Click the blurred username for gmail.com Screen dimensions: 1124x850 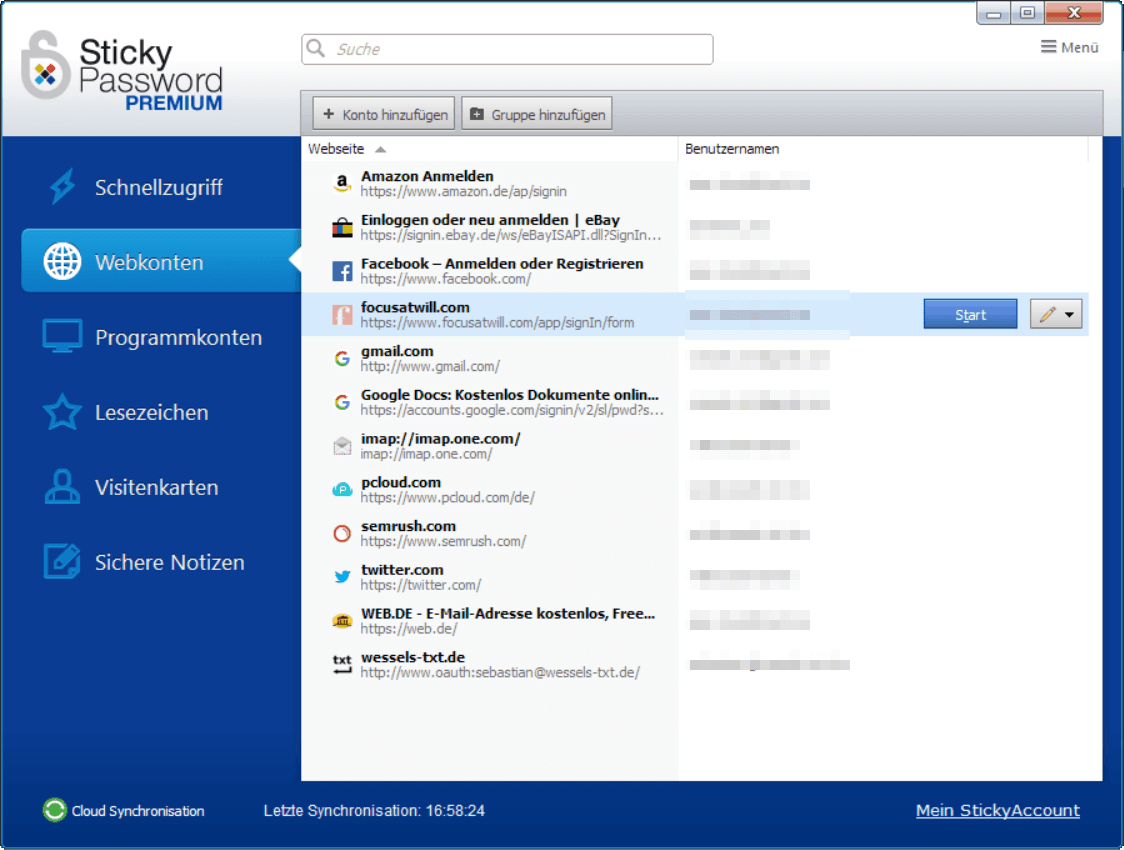759,359
